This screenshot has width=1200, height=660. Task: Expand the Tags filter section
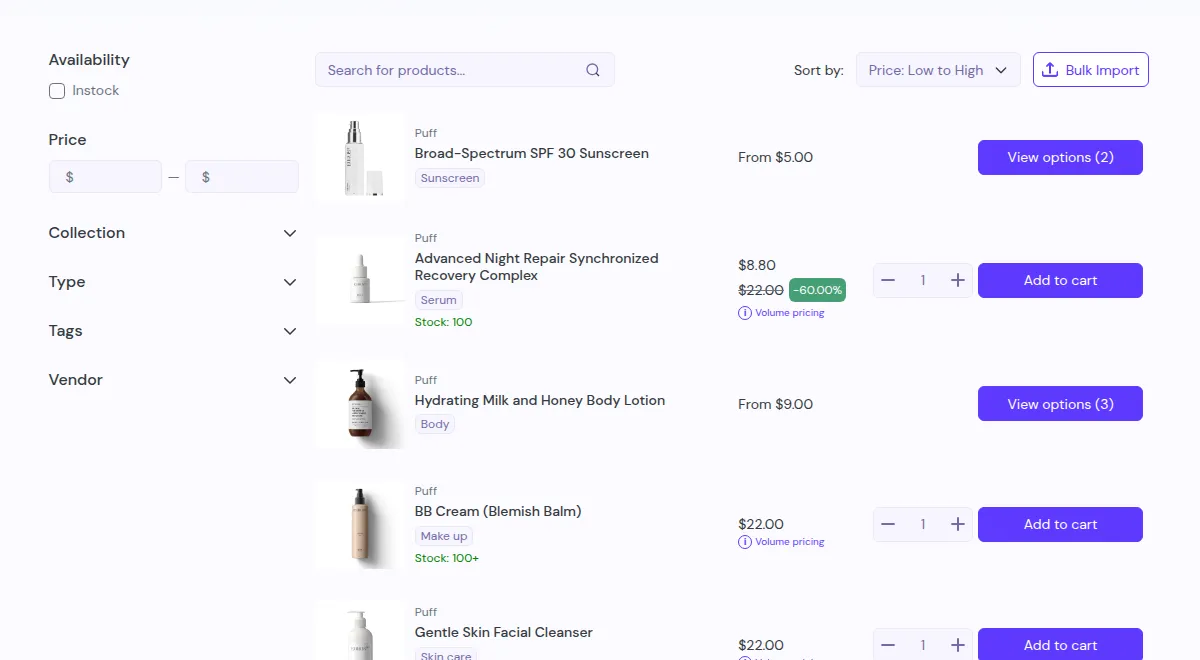(x=173, y=331)
